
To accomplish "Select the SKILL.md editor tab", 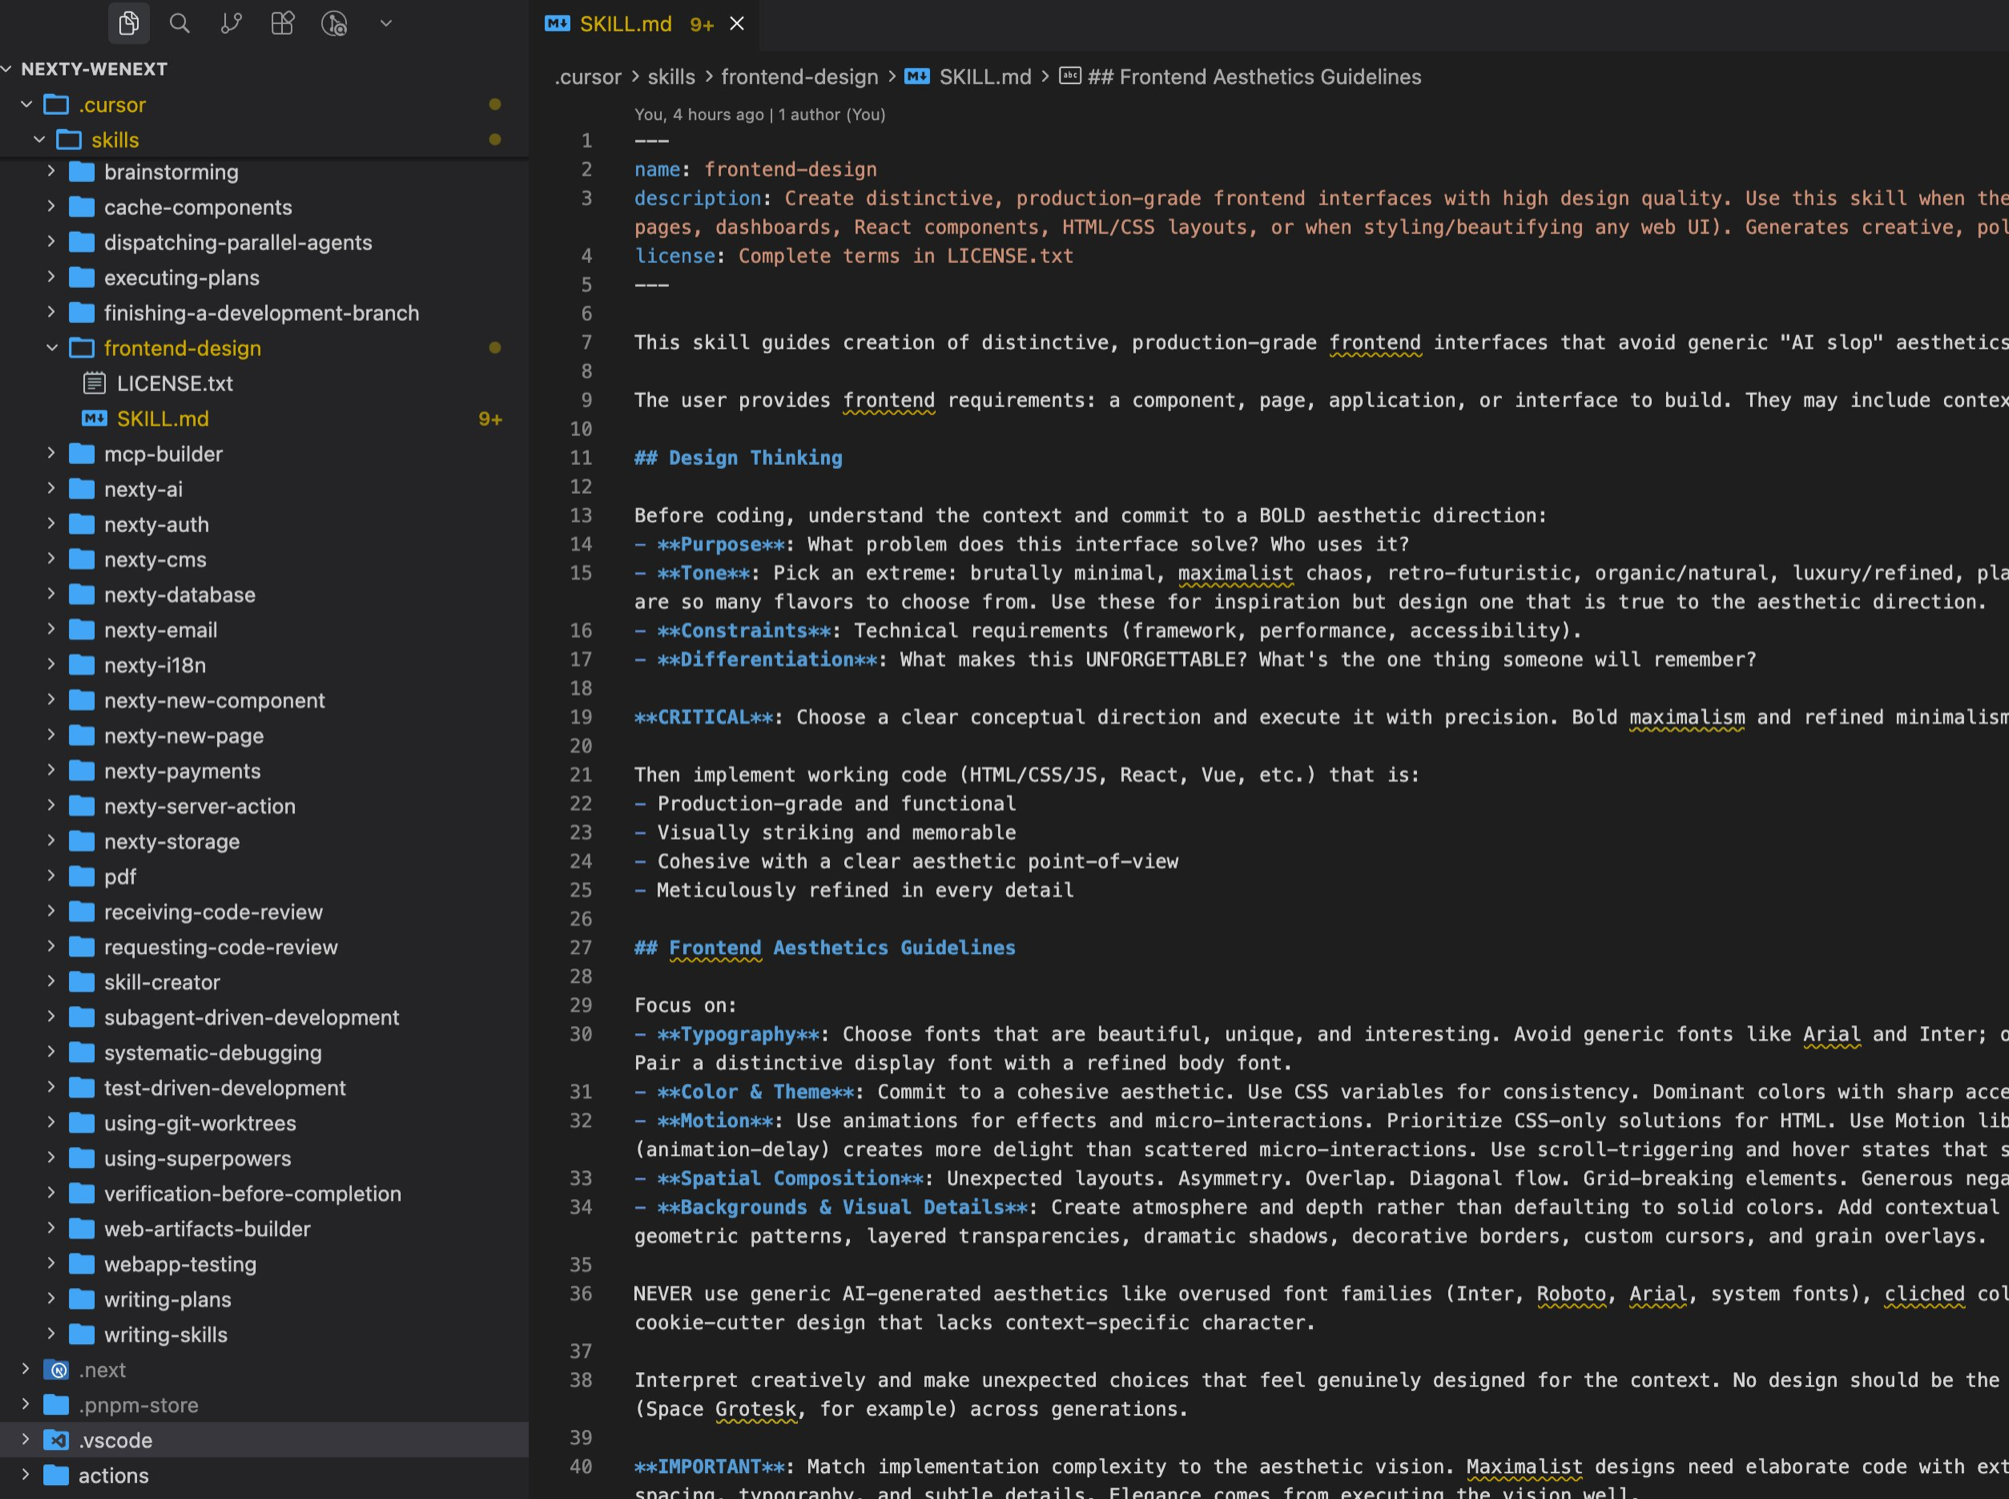I will [625, 24].
